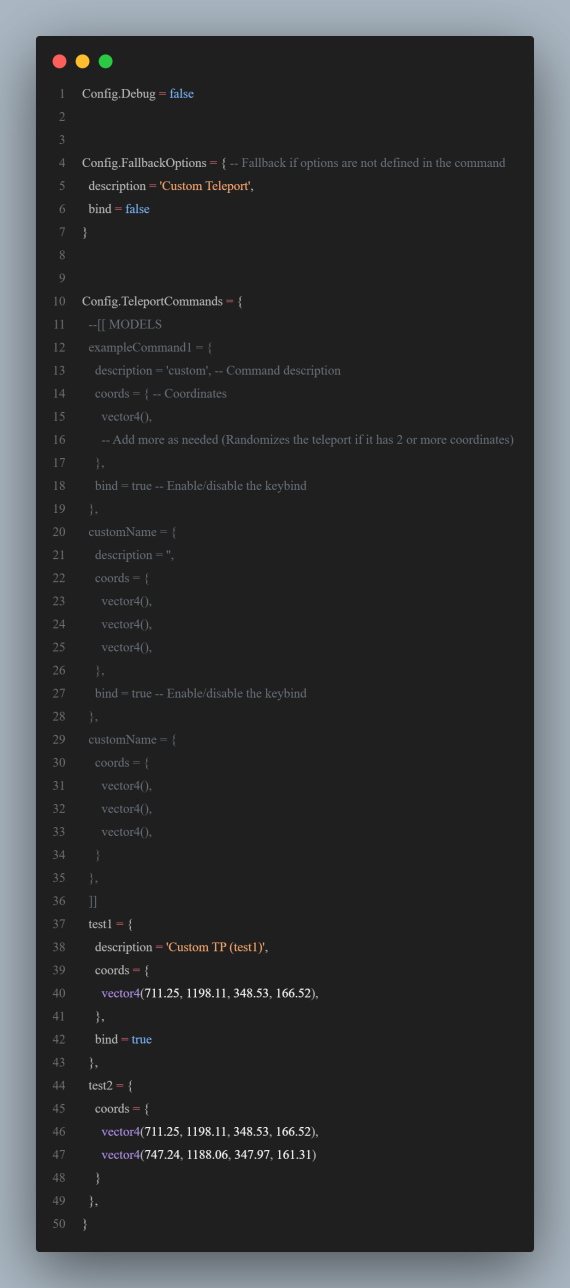Screen dimensions: 570x1288
Task: Click line number 10 in the gutter
Action: coord(59,301)
